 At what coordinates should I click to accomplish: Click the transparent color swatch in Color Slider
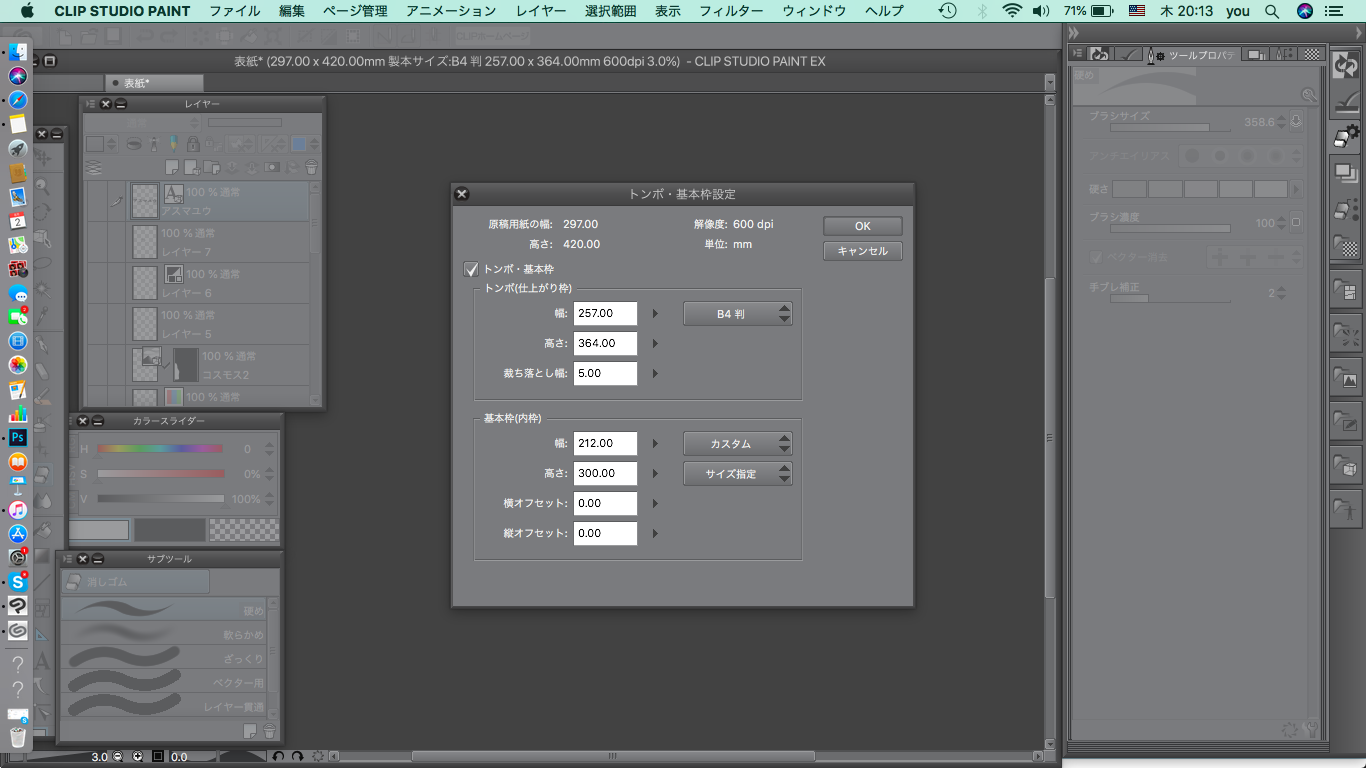244,530
